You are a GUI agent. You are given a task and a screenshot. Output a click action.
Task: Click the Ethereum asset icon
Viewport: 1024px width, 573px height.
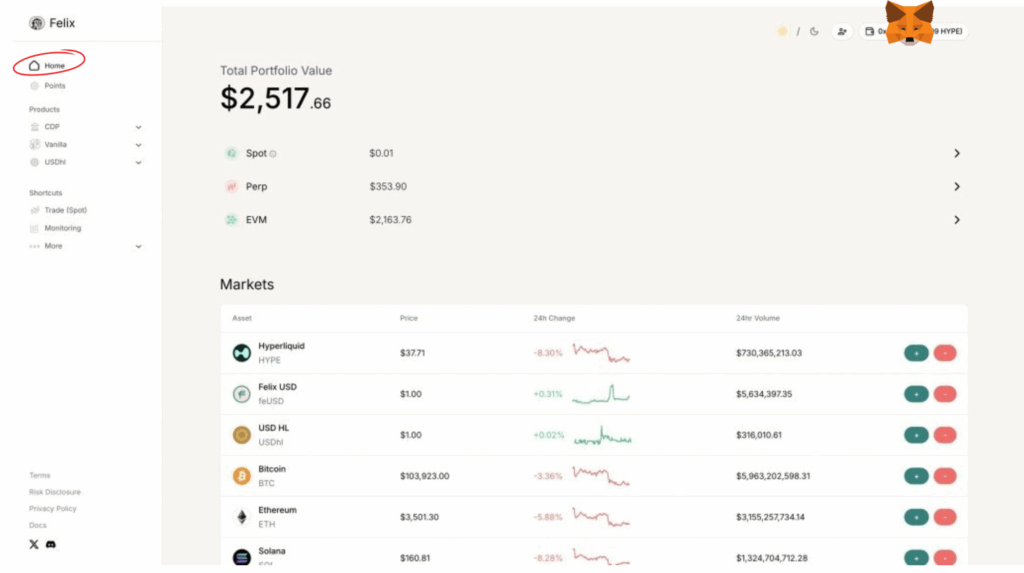pyautogui.click(x=241, y=517)
